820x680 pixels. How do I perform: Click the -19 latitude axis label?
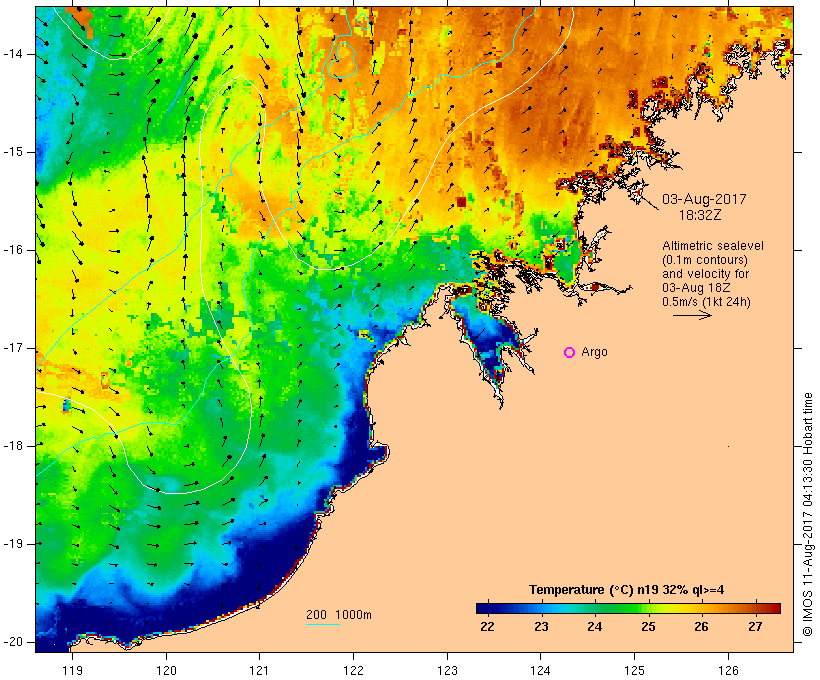pyautogui.click(x=12, y=543)
